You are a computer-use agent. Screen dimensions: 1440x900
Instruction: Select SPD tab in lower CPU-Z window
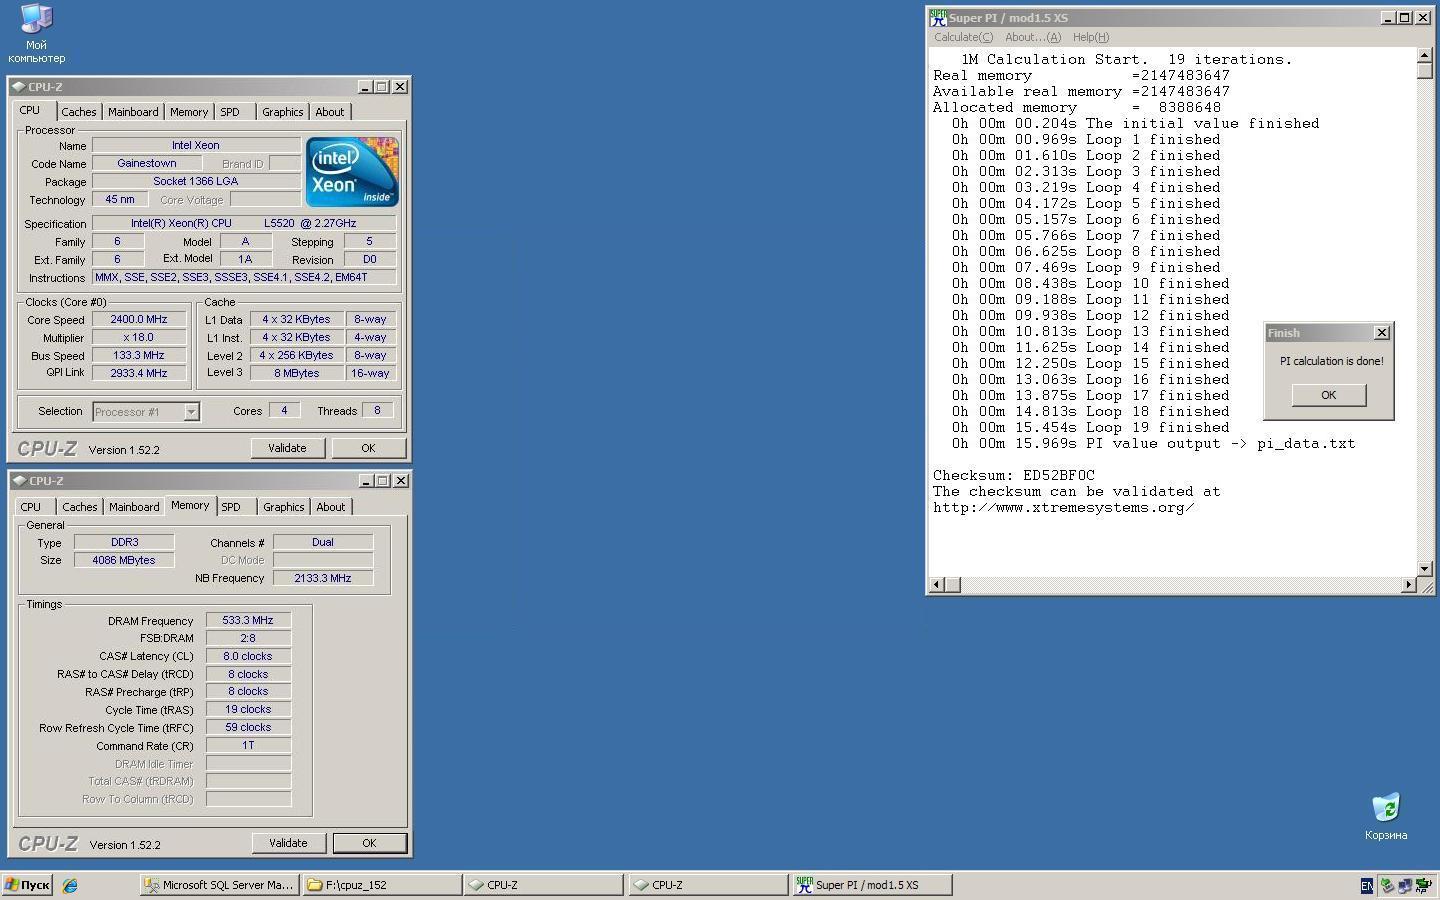tap(231, 507)
